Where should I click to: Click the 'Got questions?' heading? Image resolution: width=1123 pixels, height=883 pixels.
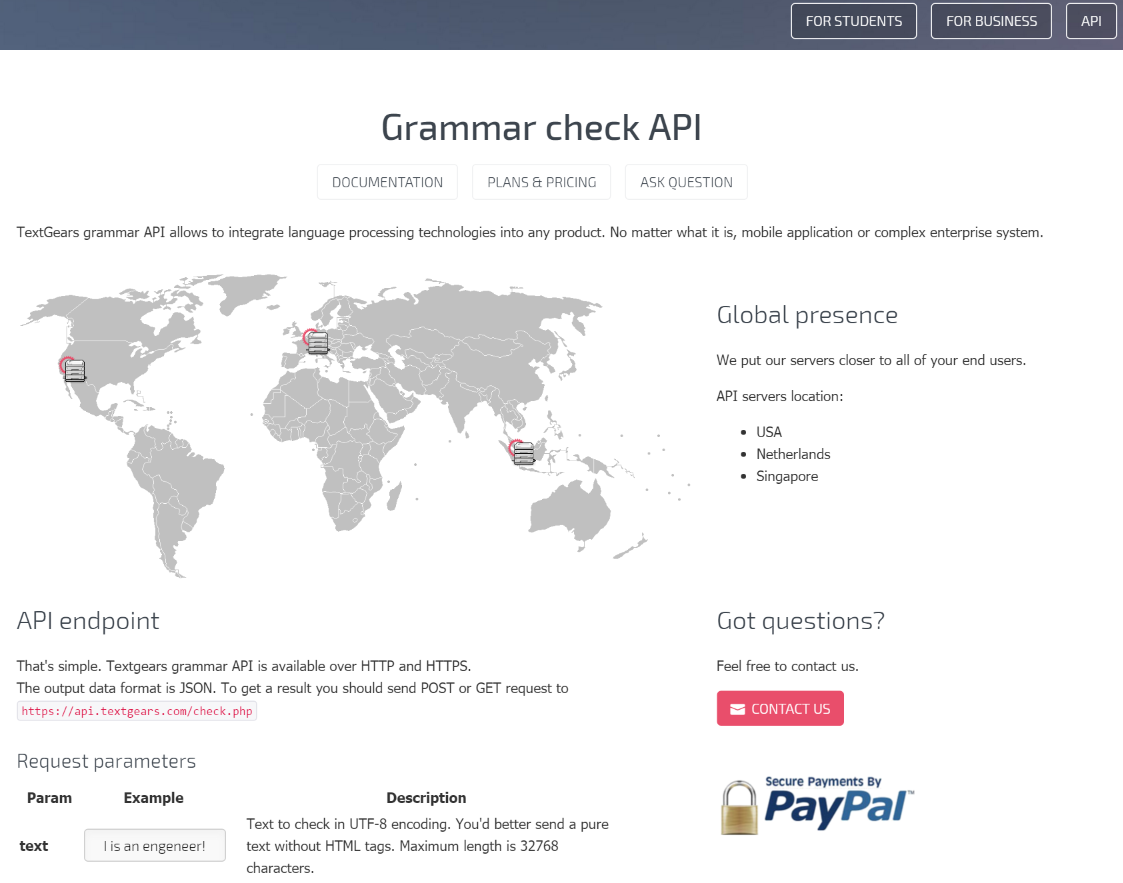(x=801, y=621)
